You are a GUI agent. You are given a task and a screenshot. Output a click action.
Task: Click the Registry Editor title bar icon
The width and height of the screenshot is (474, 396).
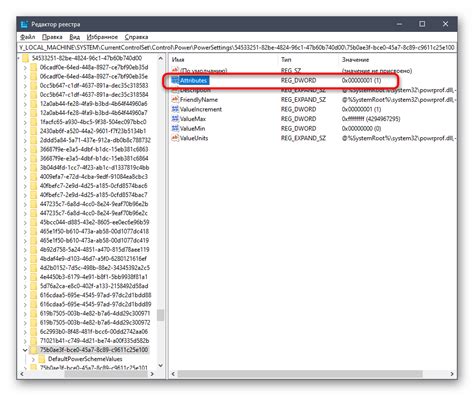tap(24, 24)
